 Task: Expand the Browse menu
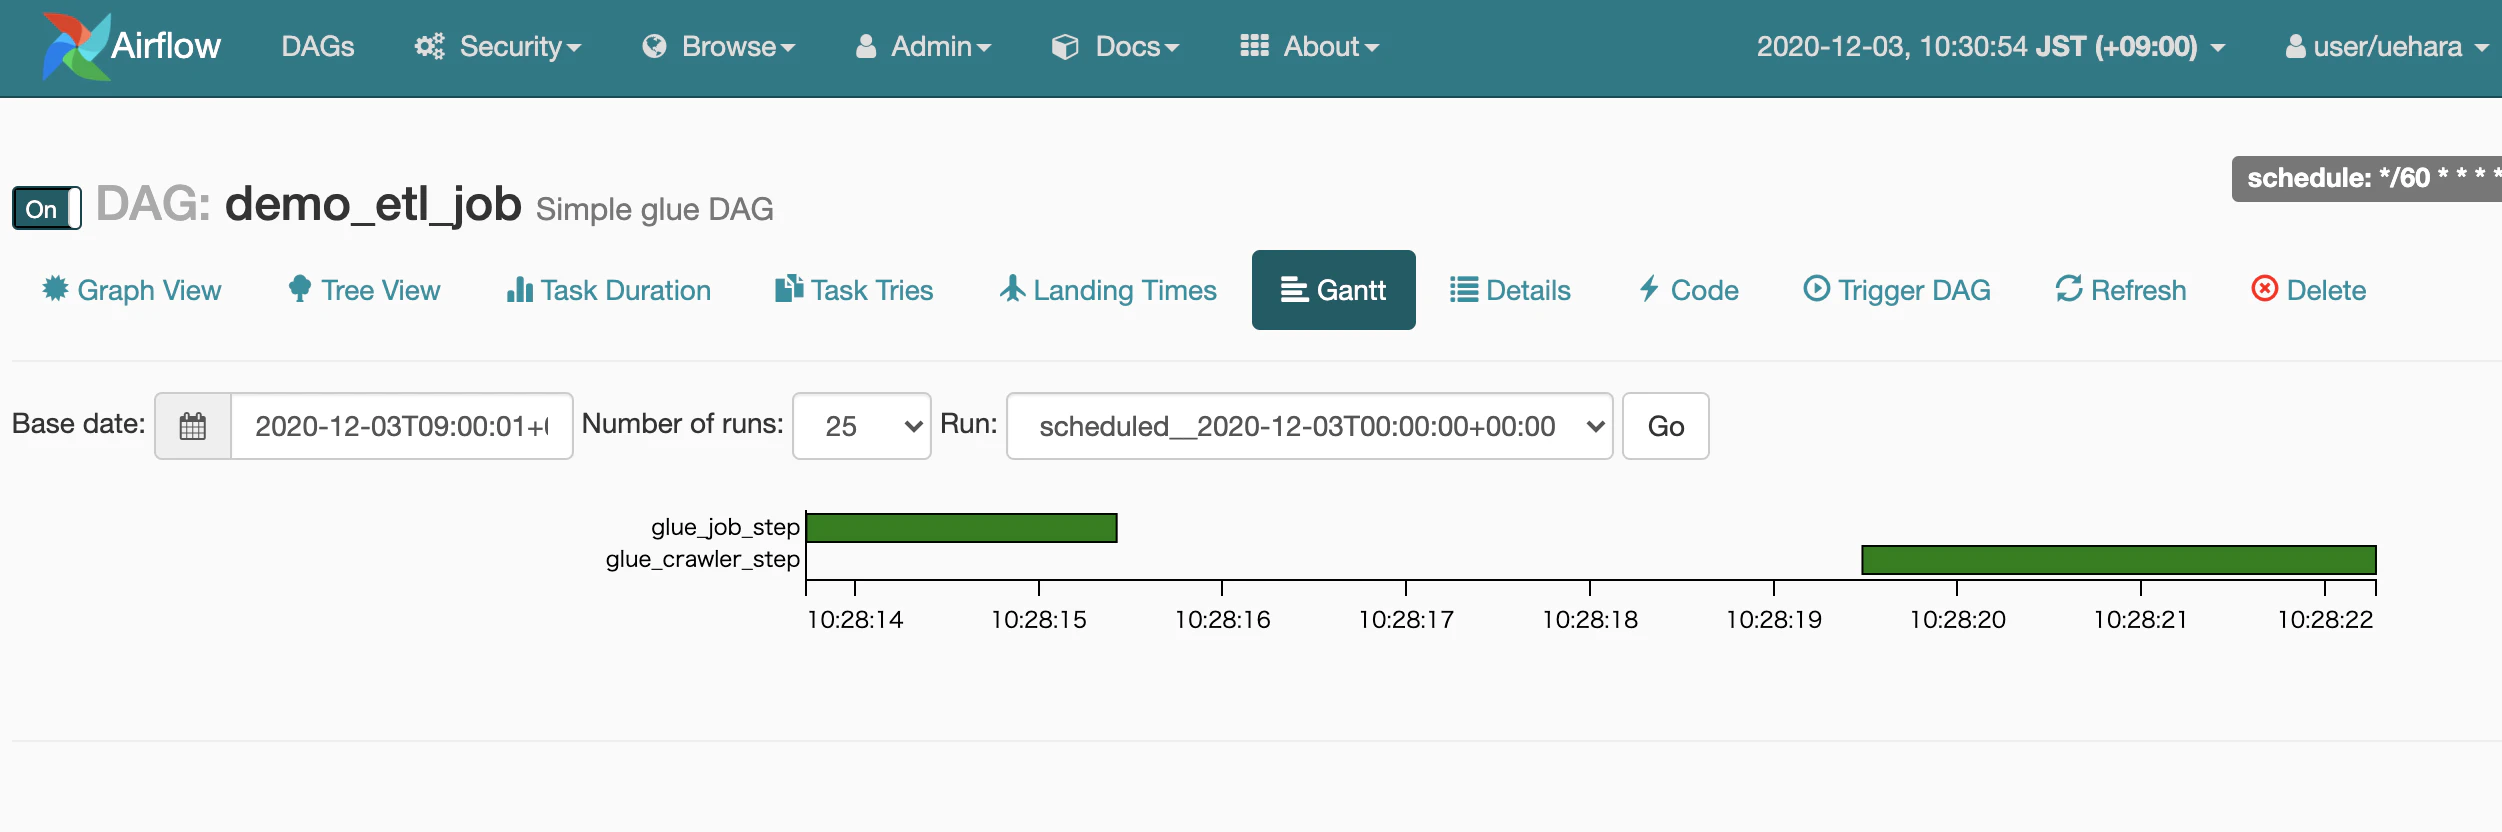[718, 46]
